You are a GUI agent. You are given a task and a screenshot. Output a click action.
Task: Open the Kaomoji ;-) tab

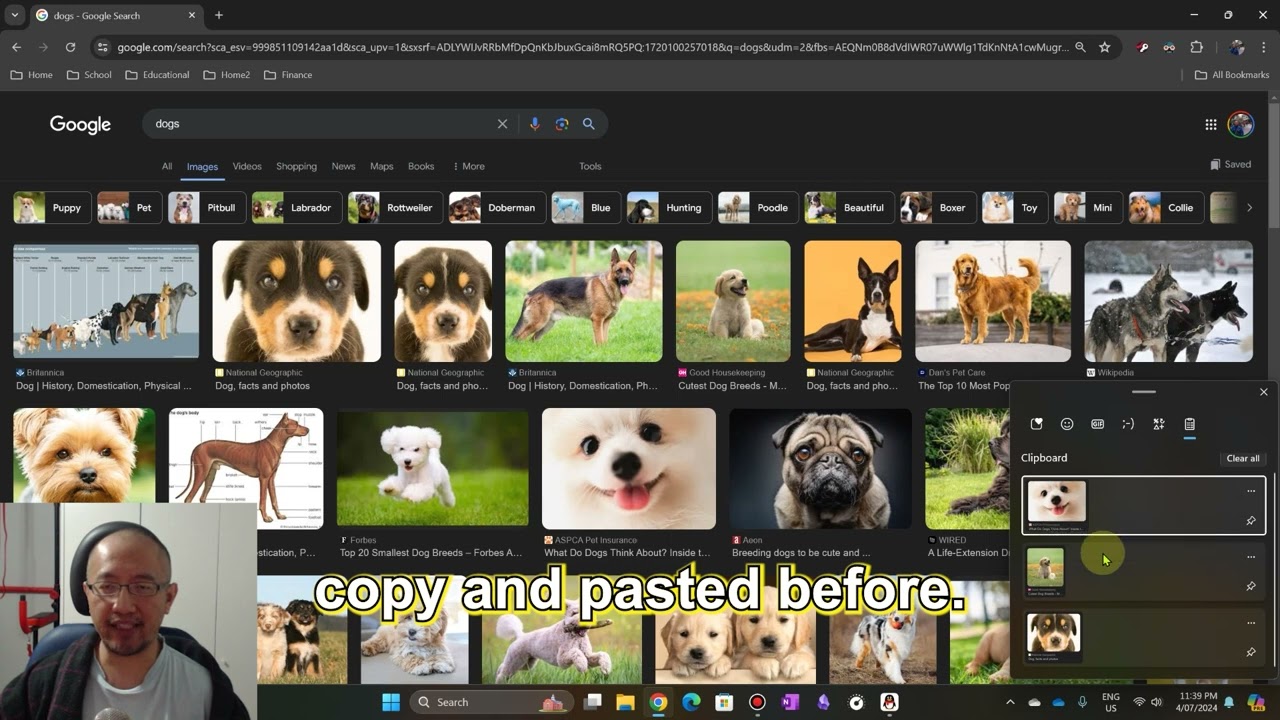coord(1128,424)
